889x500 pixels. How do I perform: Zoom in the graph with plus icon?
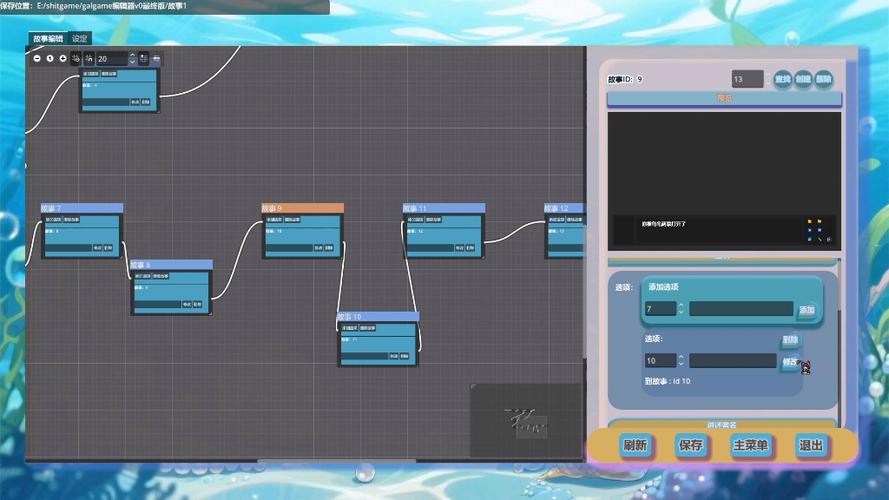[x=63, y=58]
